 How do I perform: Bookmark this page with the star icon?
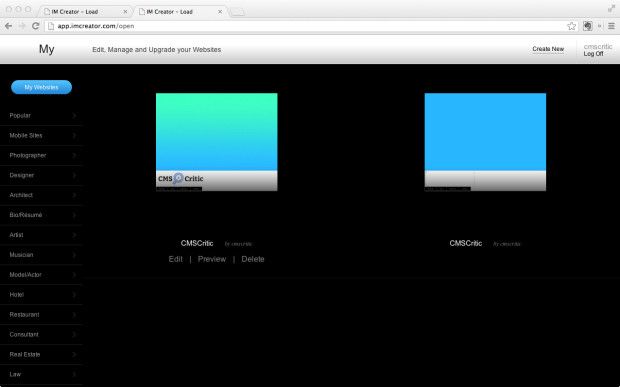coord(571,26)
